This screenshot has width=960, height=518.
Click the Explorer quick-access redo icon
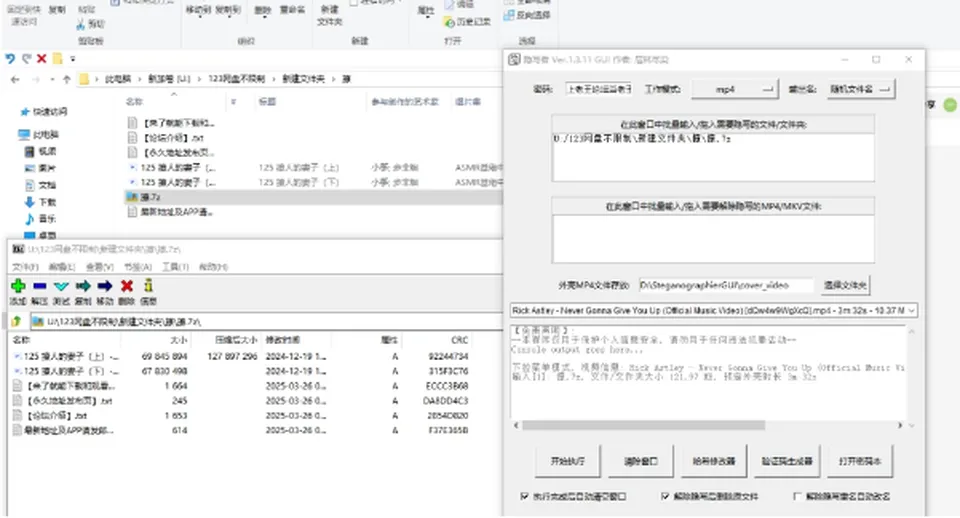click(x=26, y=59)
